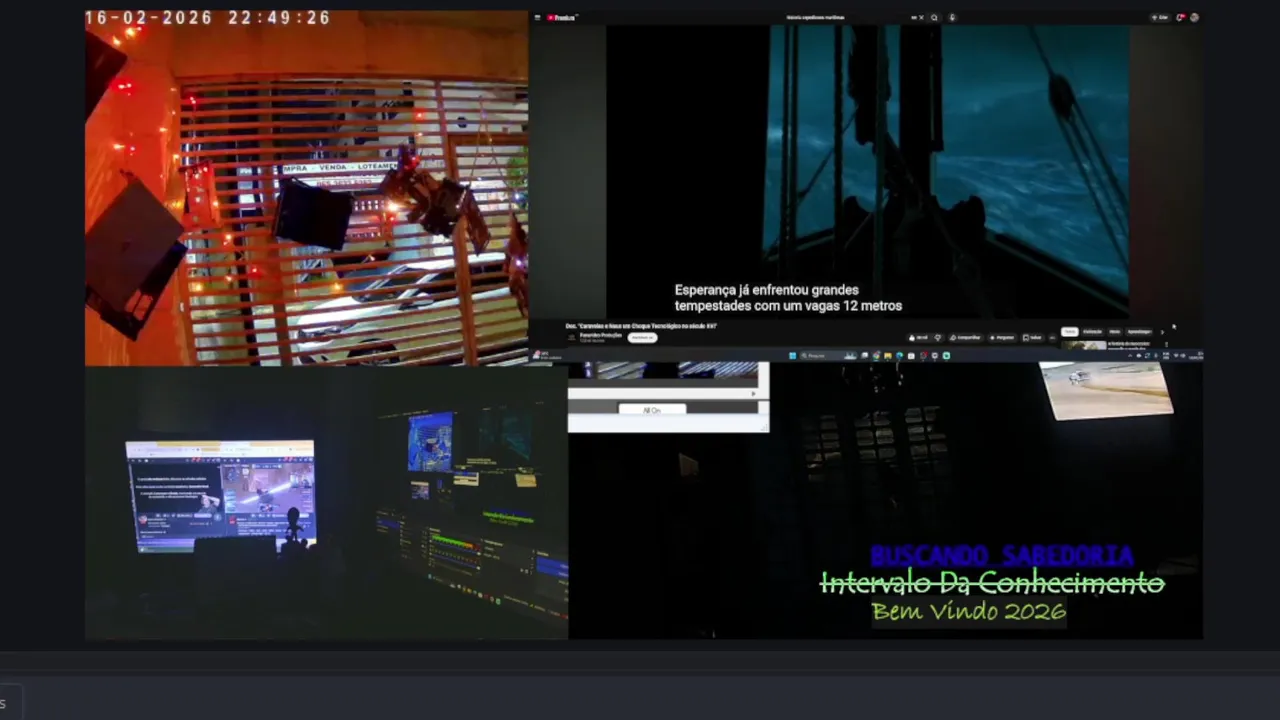Click the ship storm video player
The width and height of the screenshot is (1280, 720).
pos(867,172)
